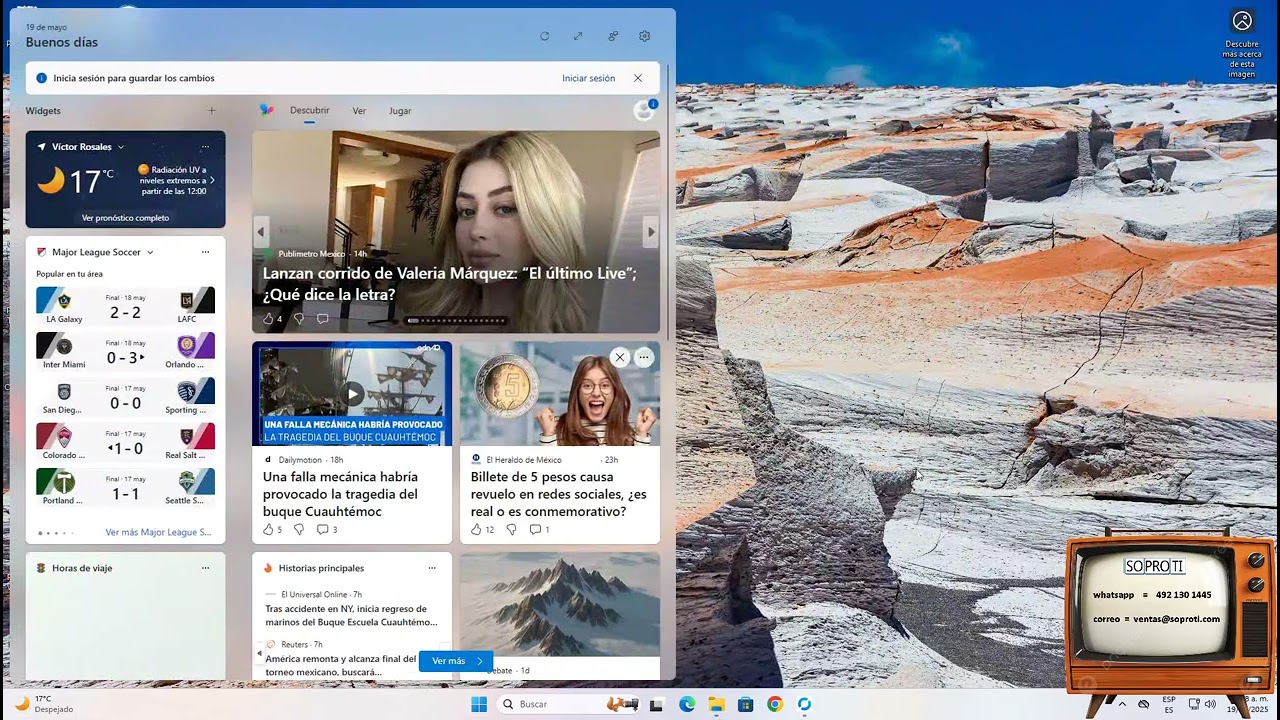Open Task View on taskbar
Image resolution: width=1280 pixels, height=720 pixels.
pos(657,705)
